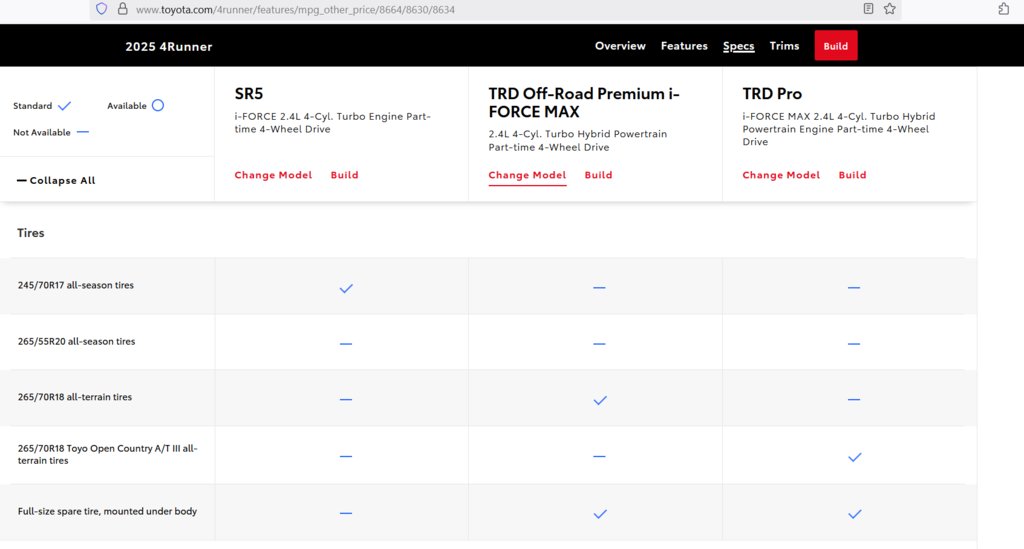Collapse All sections
1024x549 pixels.
pyautogui.click(x=56, y=180)
